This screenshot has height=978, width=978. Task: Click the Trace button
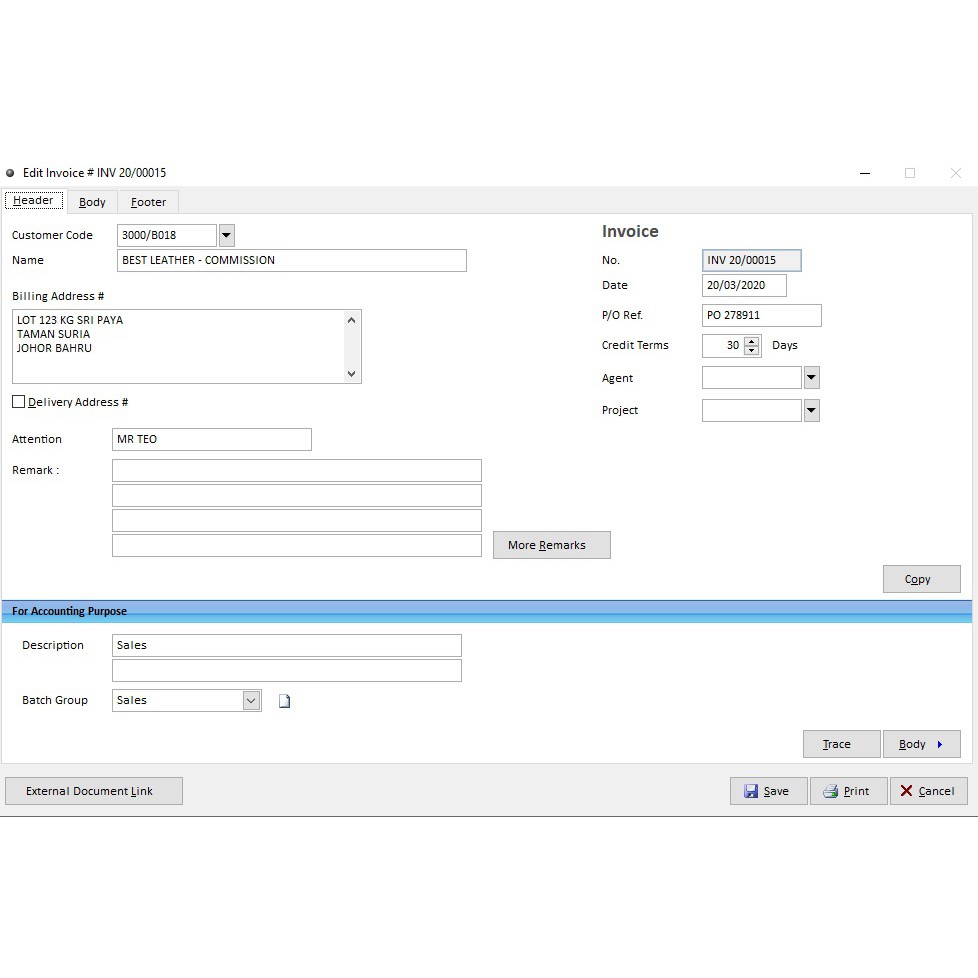coord(841,744)
